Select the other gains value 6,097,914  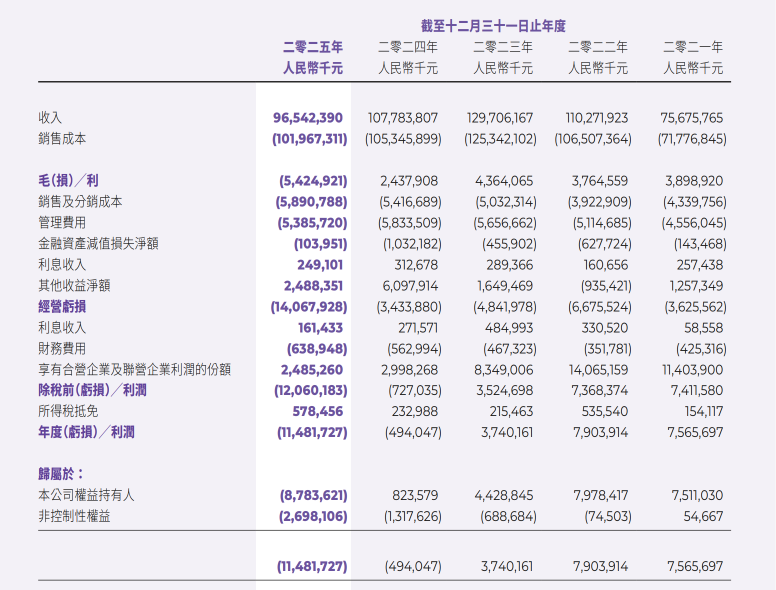(x=410, y=286)
